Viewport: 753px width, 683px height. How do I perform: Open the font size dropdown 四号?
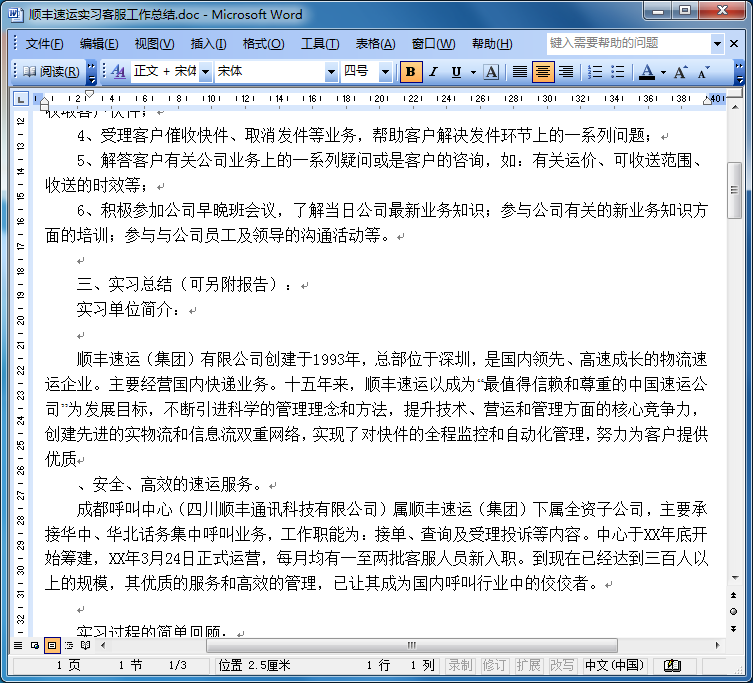point(385,72)
